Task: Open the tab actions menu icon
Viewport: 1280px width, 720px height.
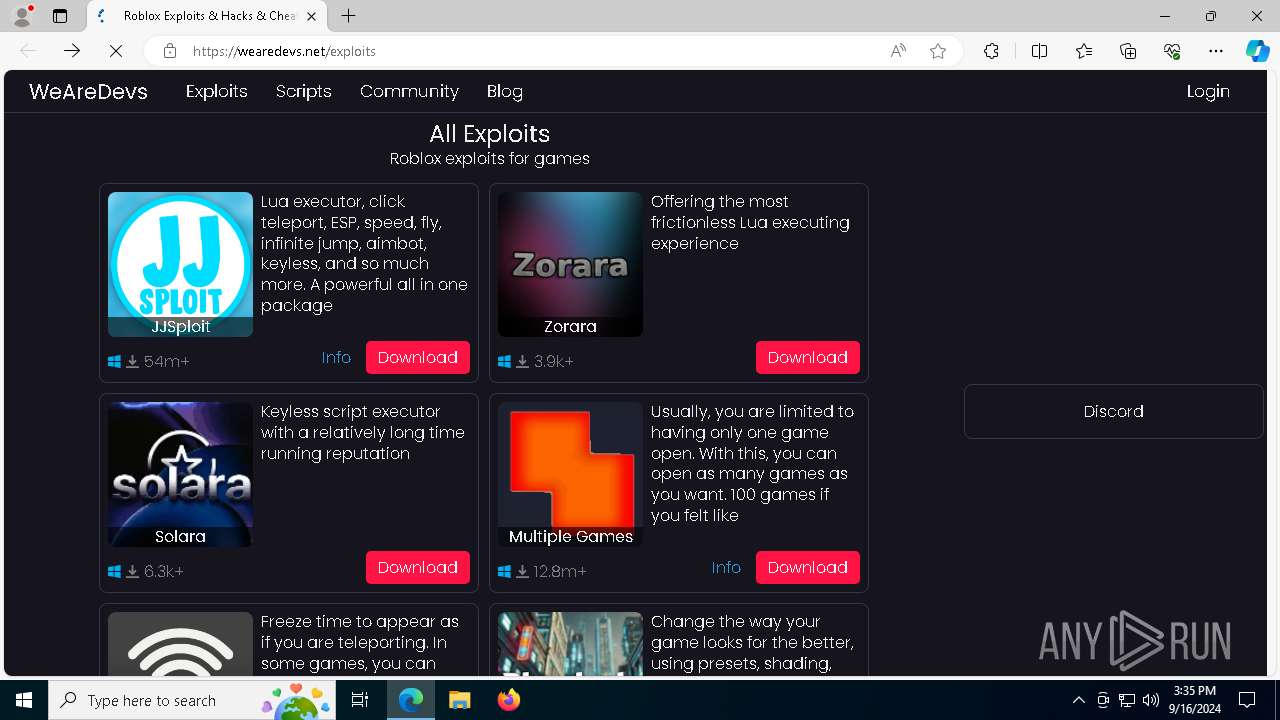Action: [60, 16]
